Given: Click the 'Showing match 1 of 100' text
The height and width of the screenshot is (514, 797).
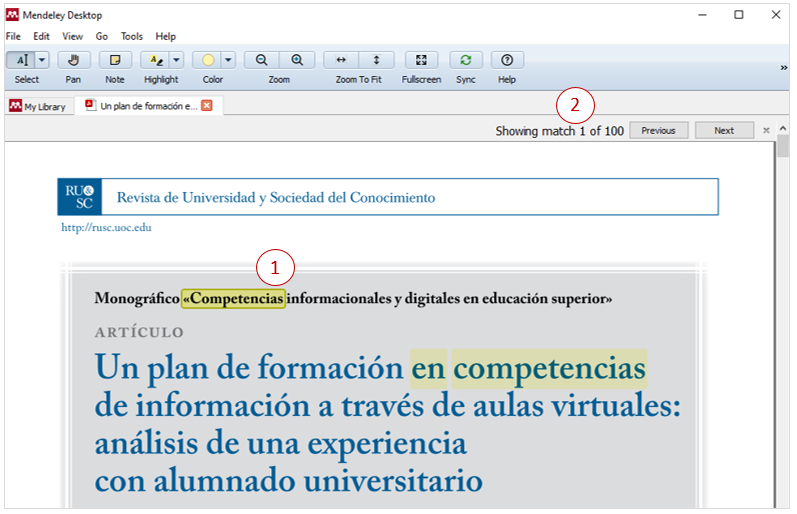Looking at the screenshot, I should [x=560, y=131].
